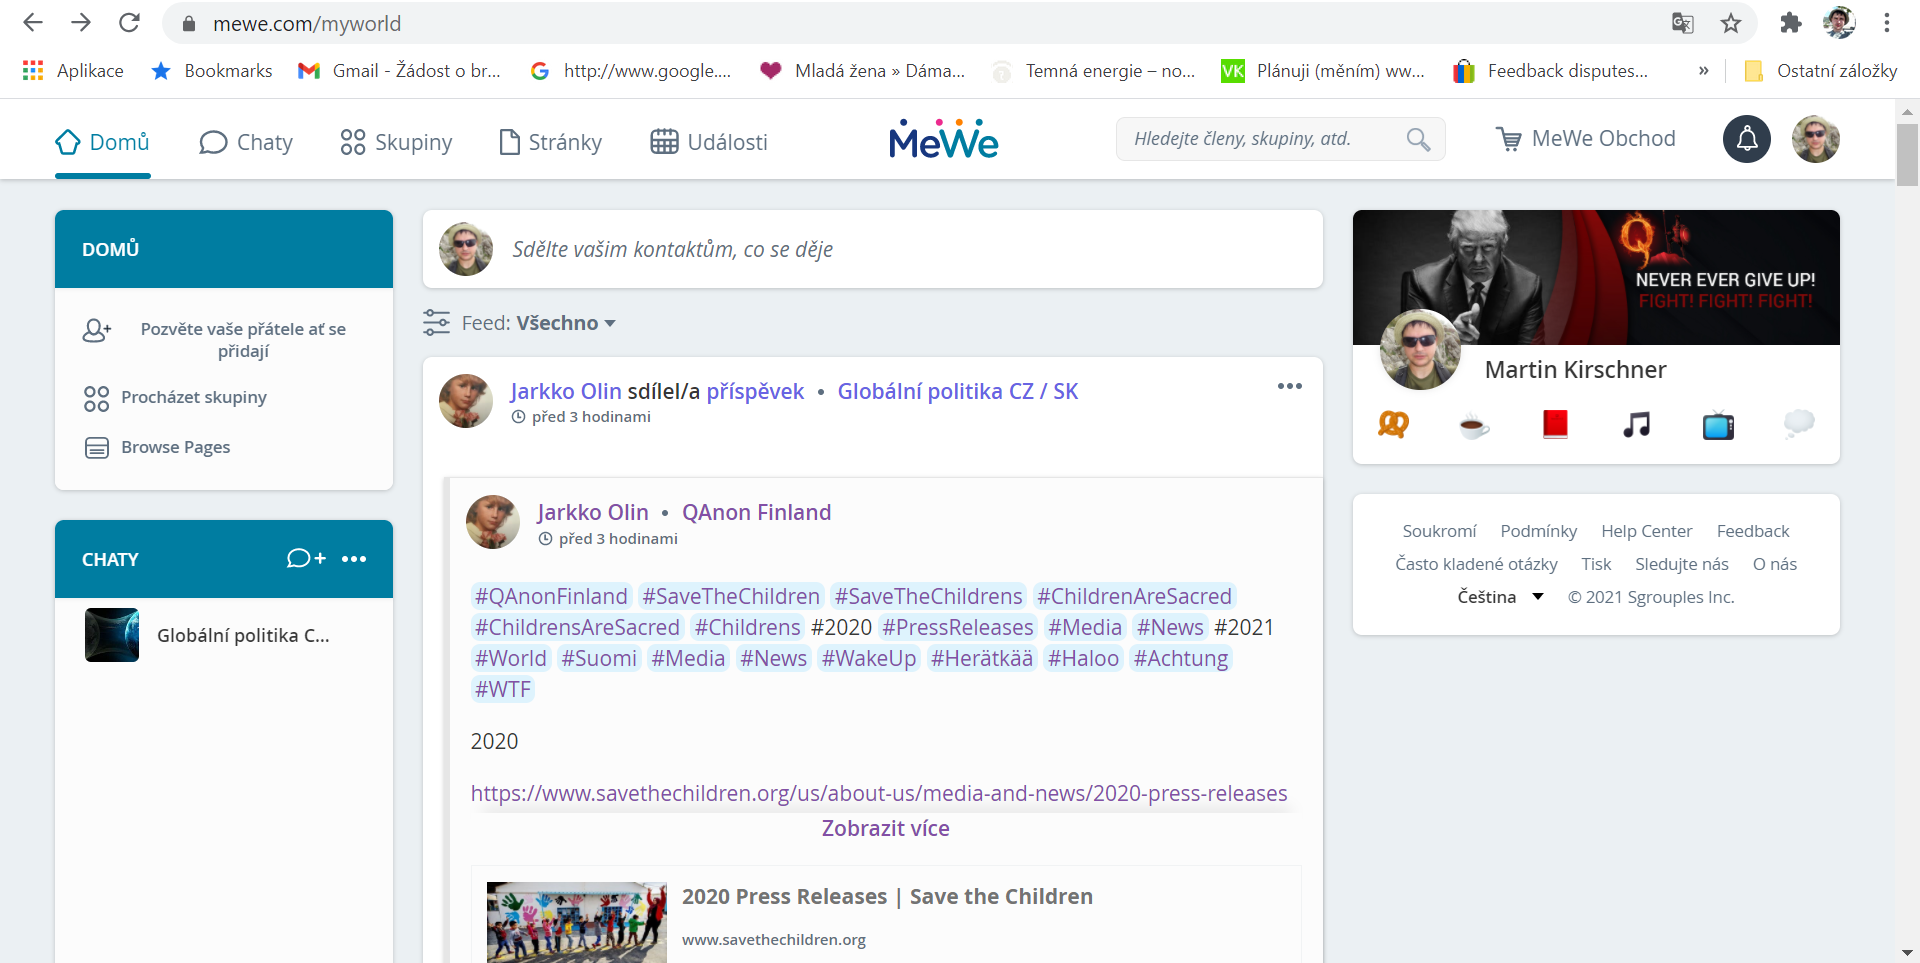Image resolution: width=1920 pixels, height=963 pixels.
Task: Switch to the Události tab
Action: point(709,142)
